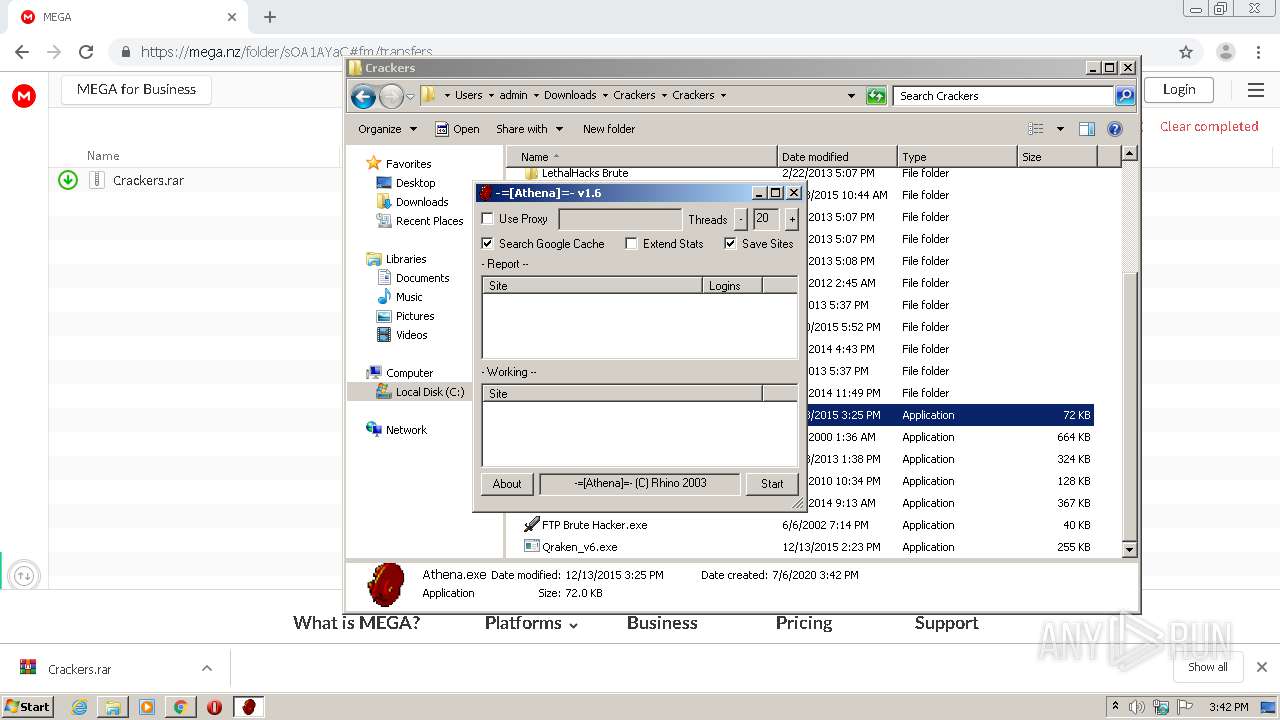
Task: Click the Open toolbar item in Explorer
Action: 457,129
